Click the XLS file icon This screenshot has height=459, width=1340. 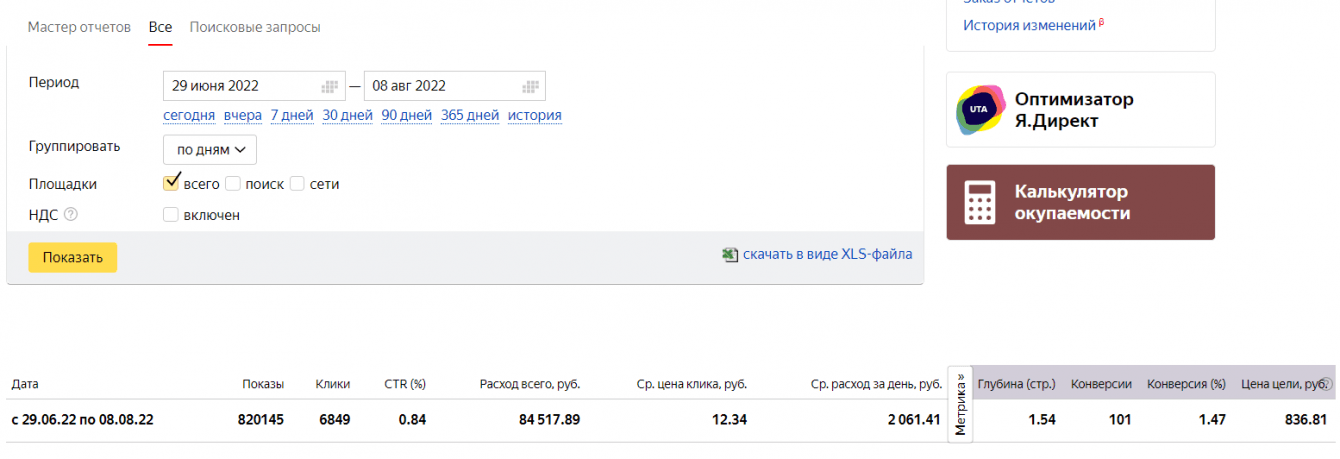[730, 255]
